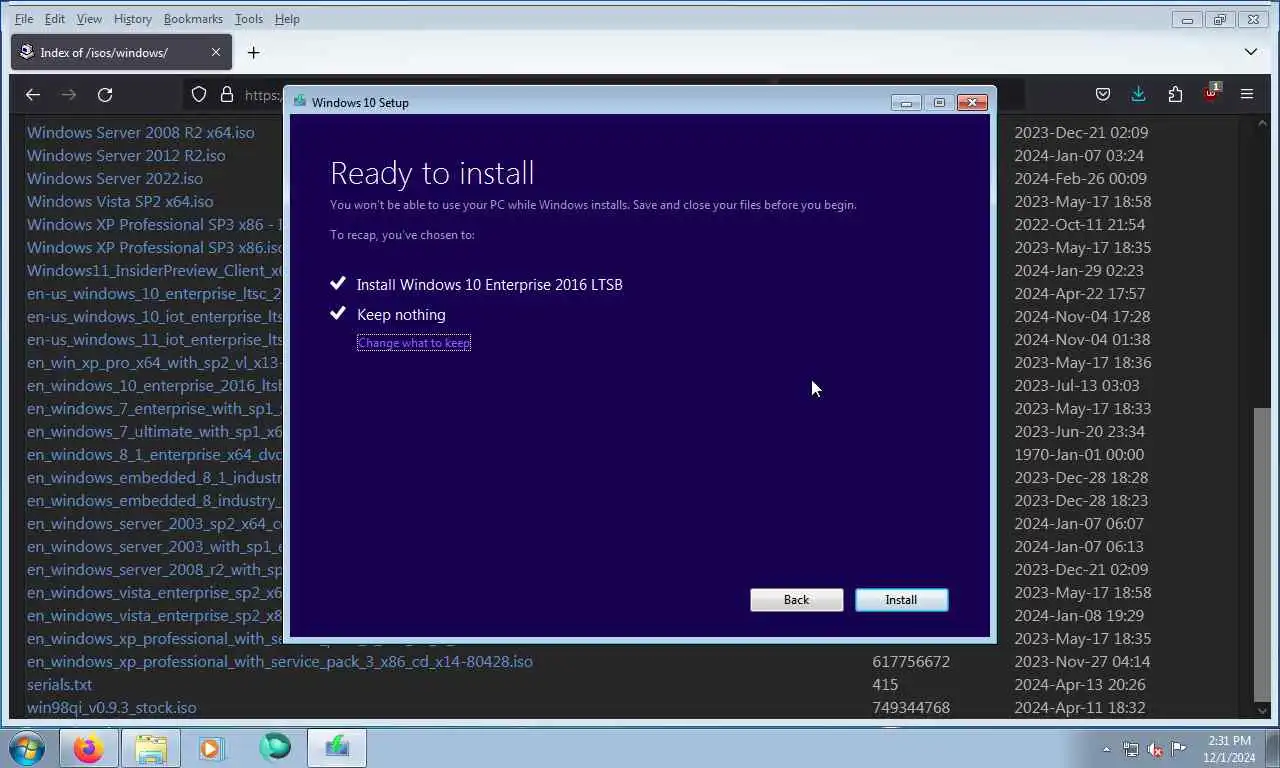Click the Back button in Setup dialog
The width and height of the screenshot is (1280, 768).
796,599
